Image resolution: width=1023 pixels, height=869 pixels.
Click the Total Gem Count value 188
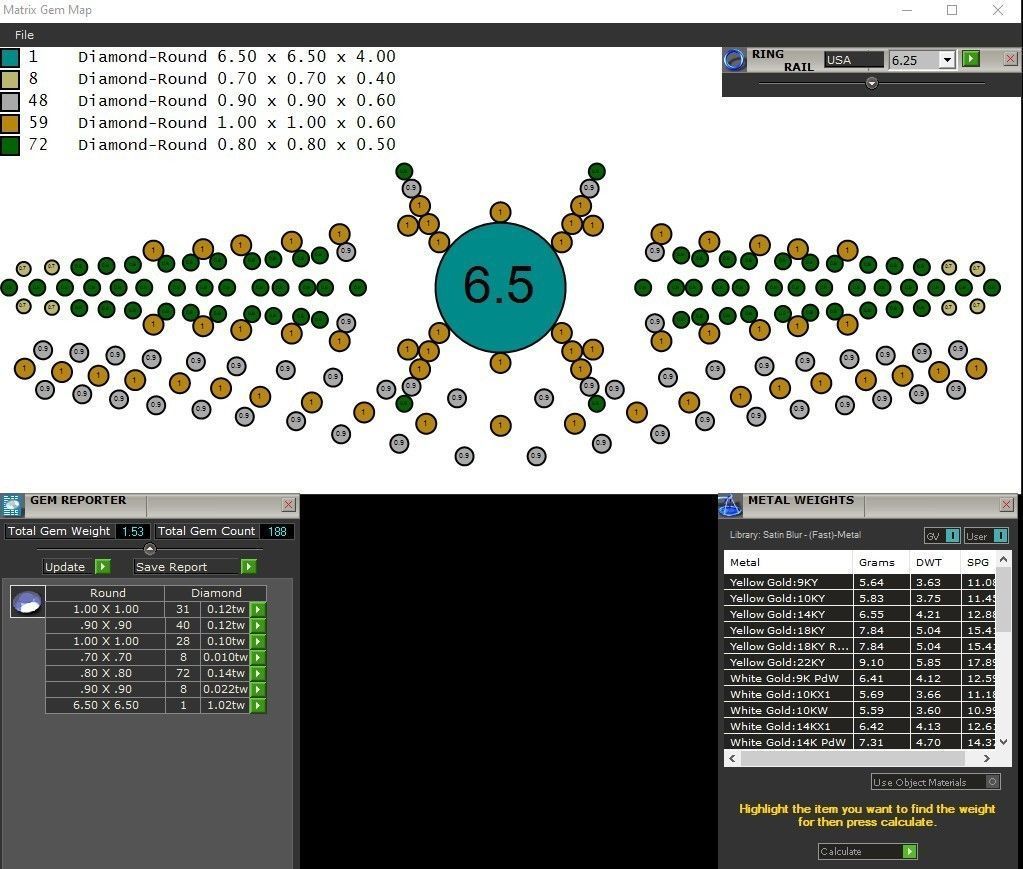pos(277,531)
